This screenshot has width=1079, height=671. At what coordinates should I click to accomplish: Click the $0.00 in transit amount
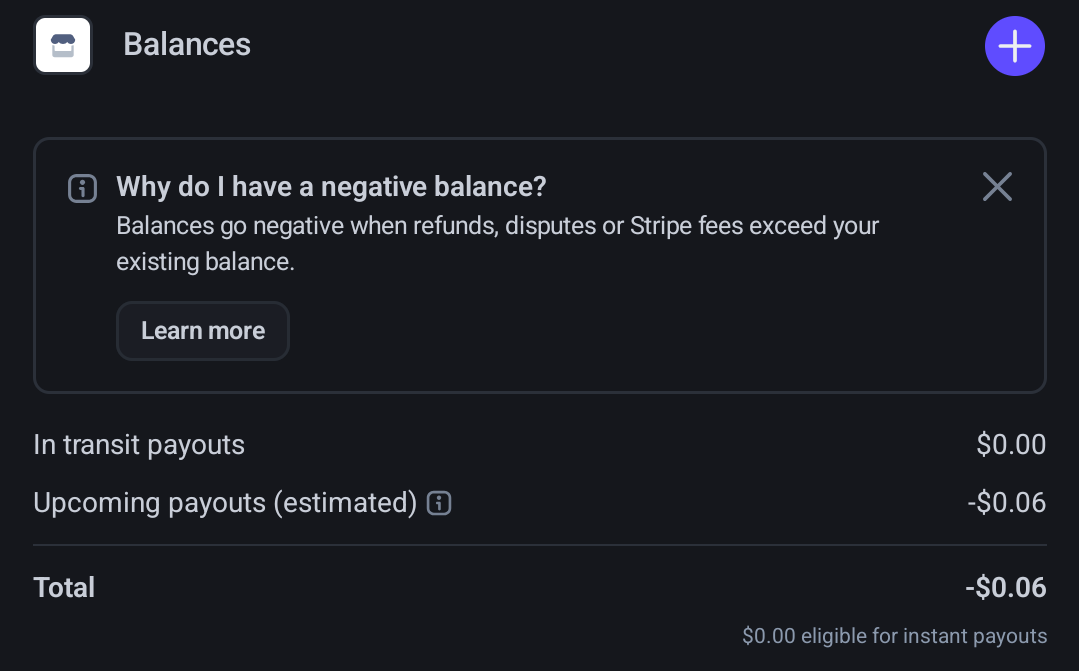1011,445
